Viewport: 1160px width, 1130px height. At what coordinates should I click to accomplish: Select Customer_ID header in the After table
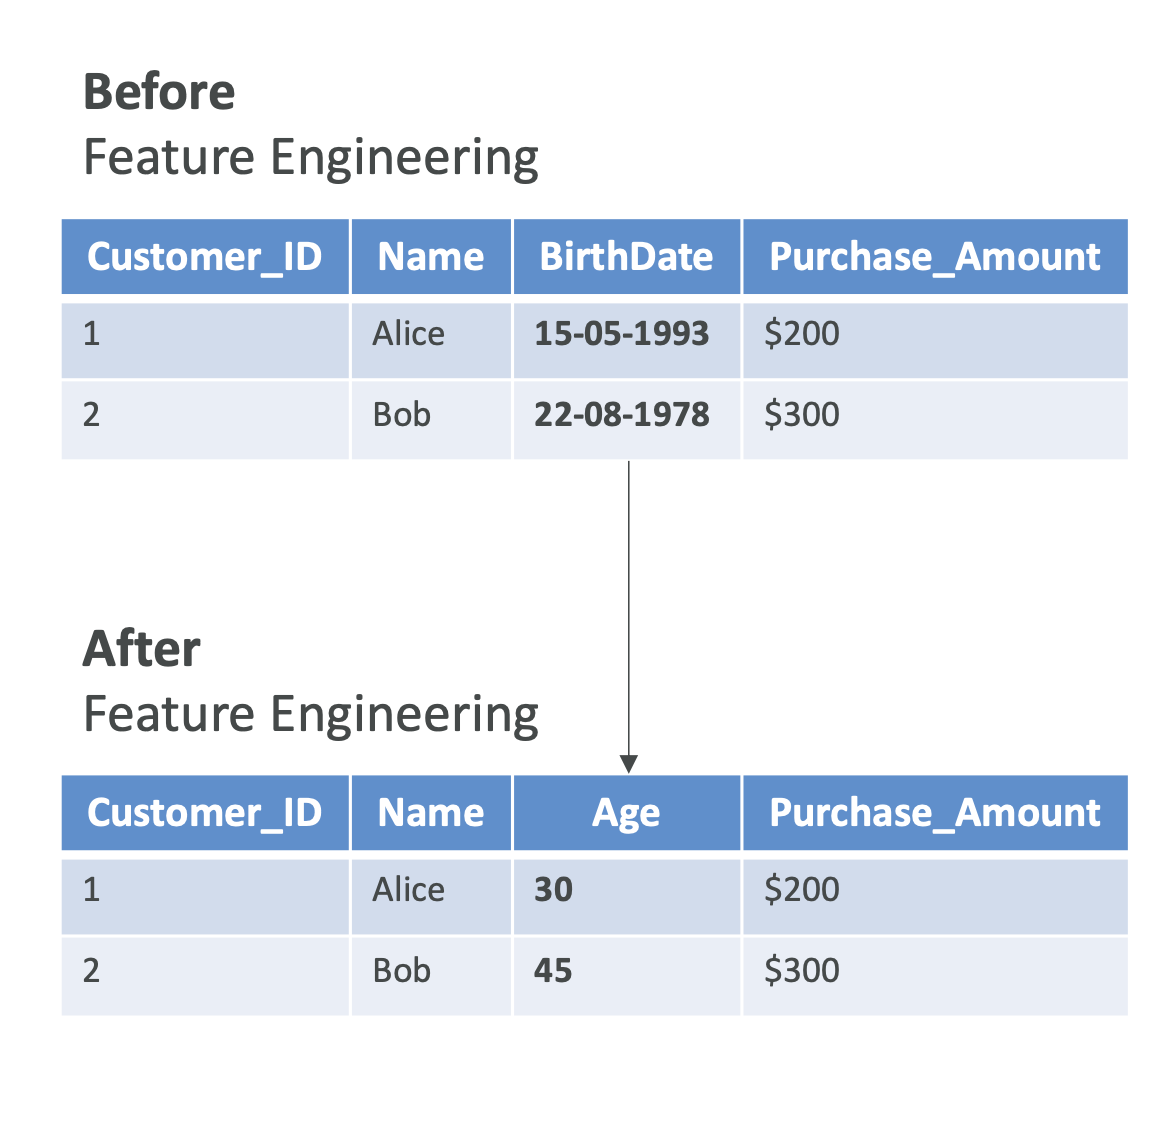point(204,813)
